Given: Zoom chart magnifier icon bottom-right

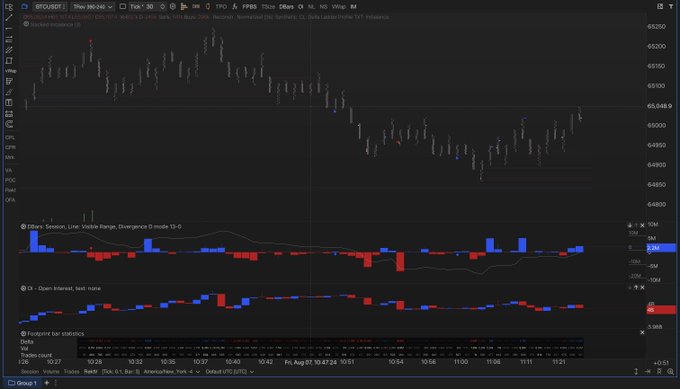Looking at the screenshot, I should 671,371.
